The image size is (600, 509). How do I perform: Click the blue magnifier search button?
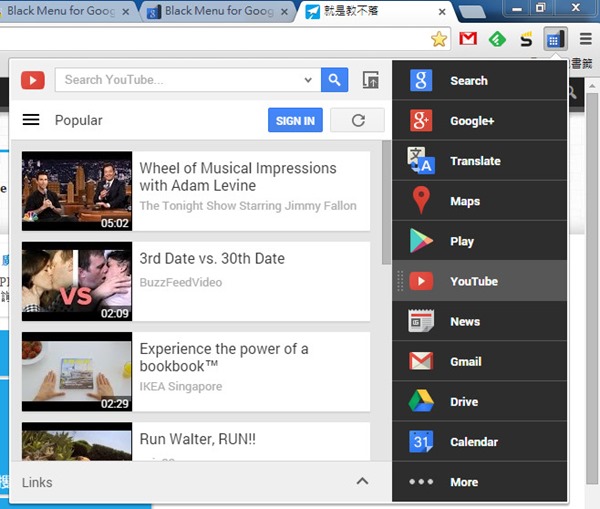334,80
